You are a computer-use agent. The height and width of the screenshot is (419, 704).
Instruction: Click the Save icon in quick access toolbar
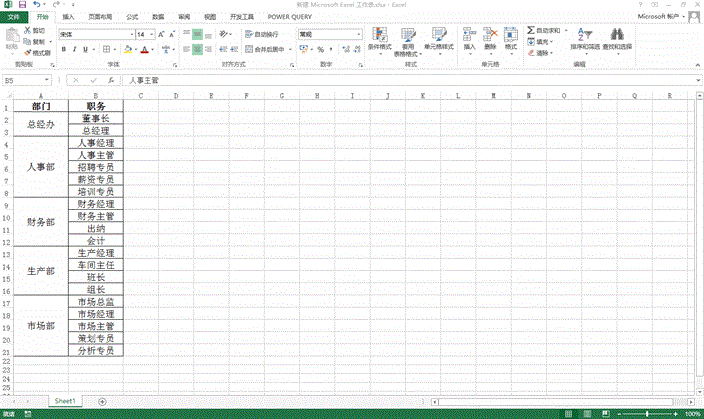coord(21,5)
